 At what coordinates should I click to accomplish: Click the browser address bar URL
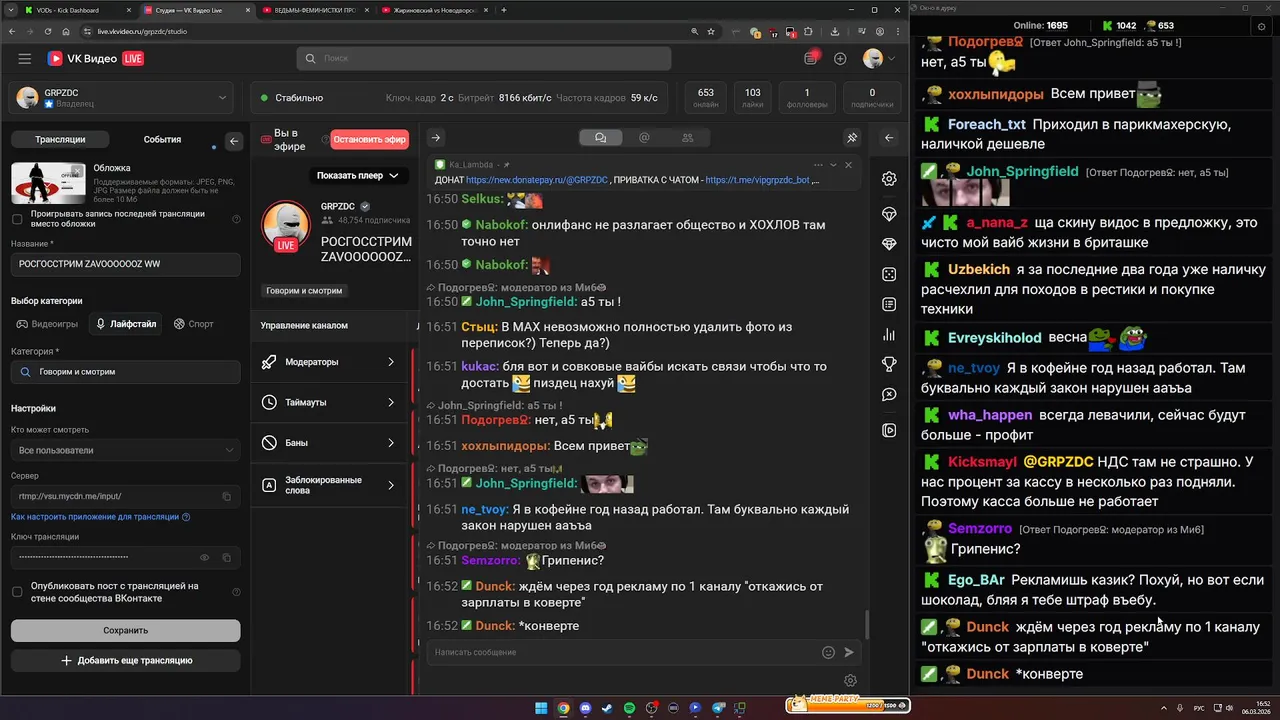tap(142, 31)
